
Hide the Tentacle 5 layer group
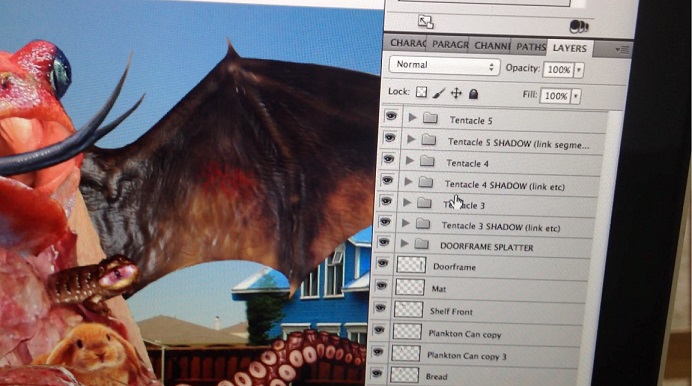[x=391, y=116]
